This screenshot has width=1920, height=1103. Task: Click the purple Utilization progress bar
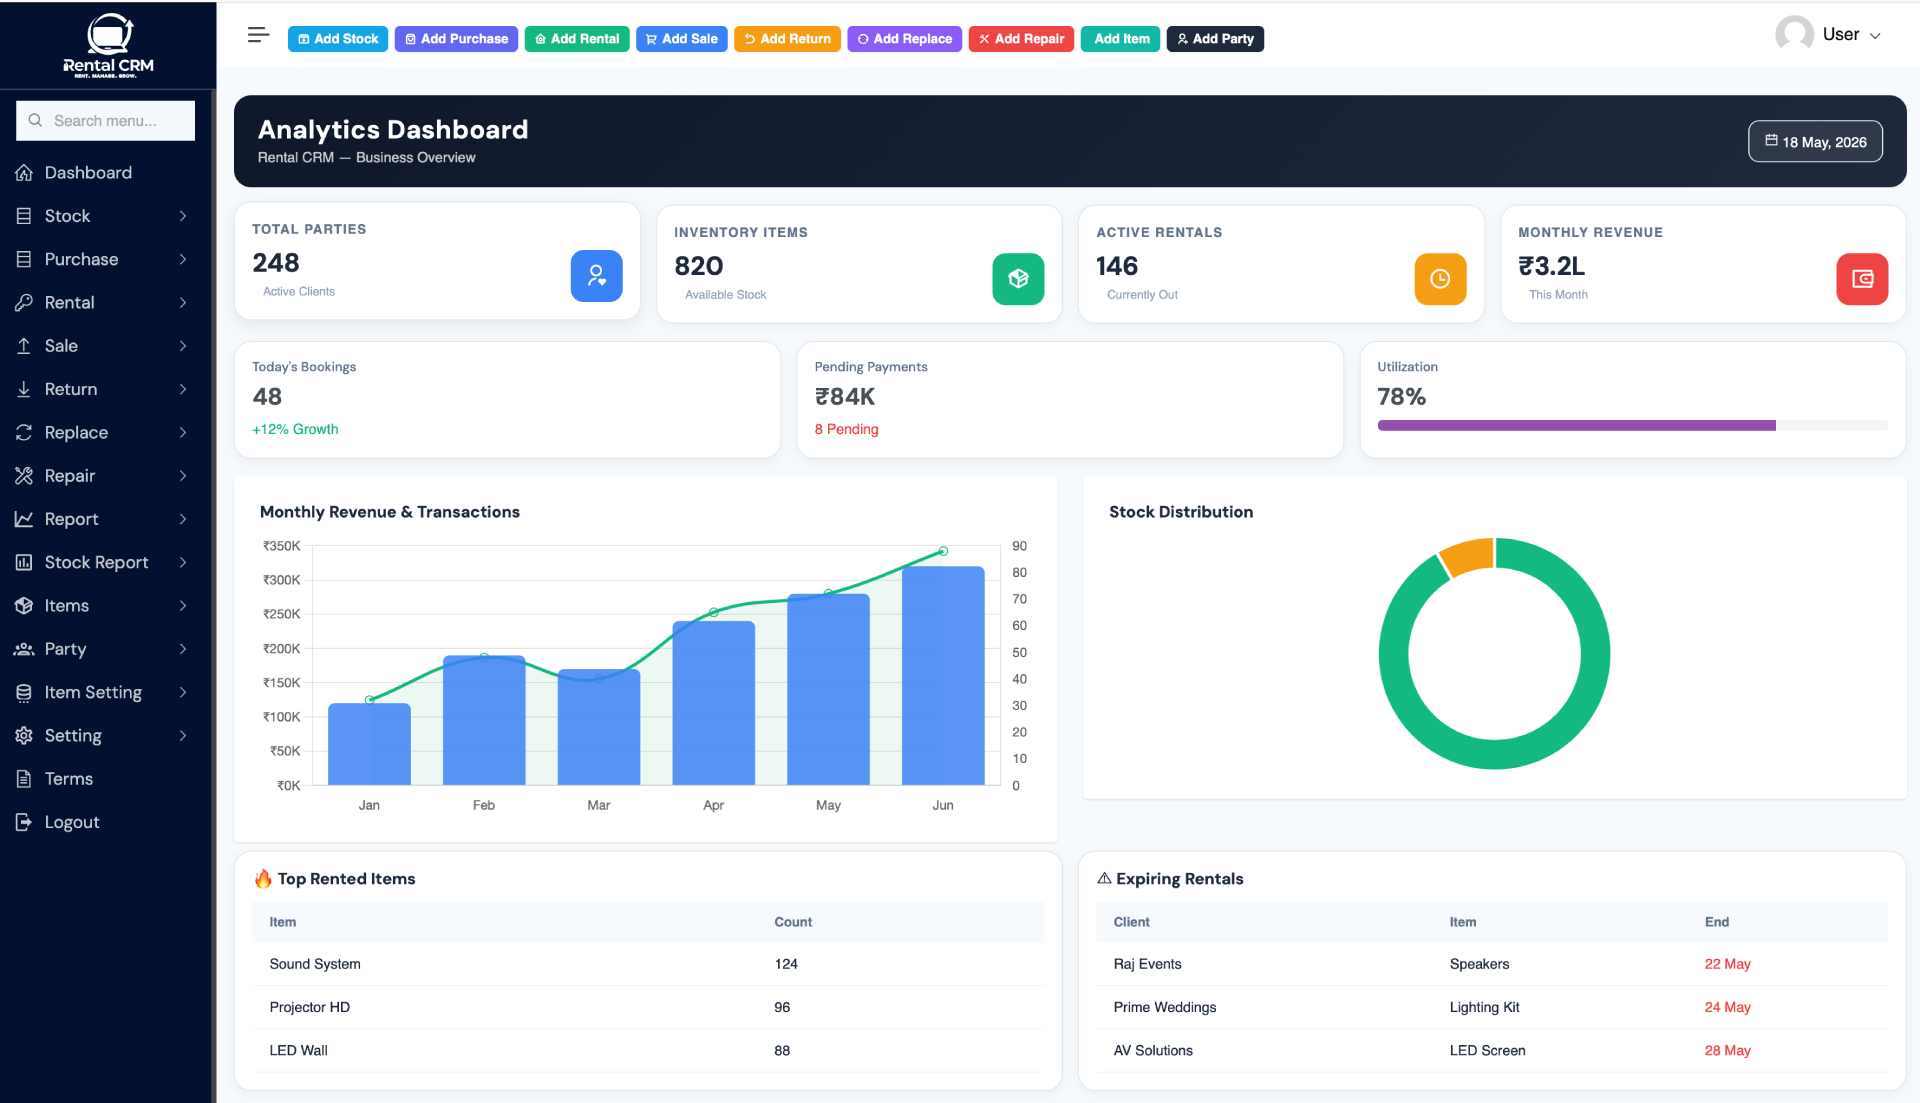[x=1576, y=426]
